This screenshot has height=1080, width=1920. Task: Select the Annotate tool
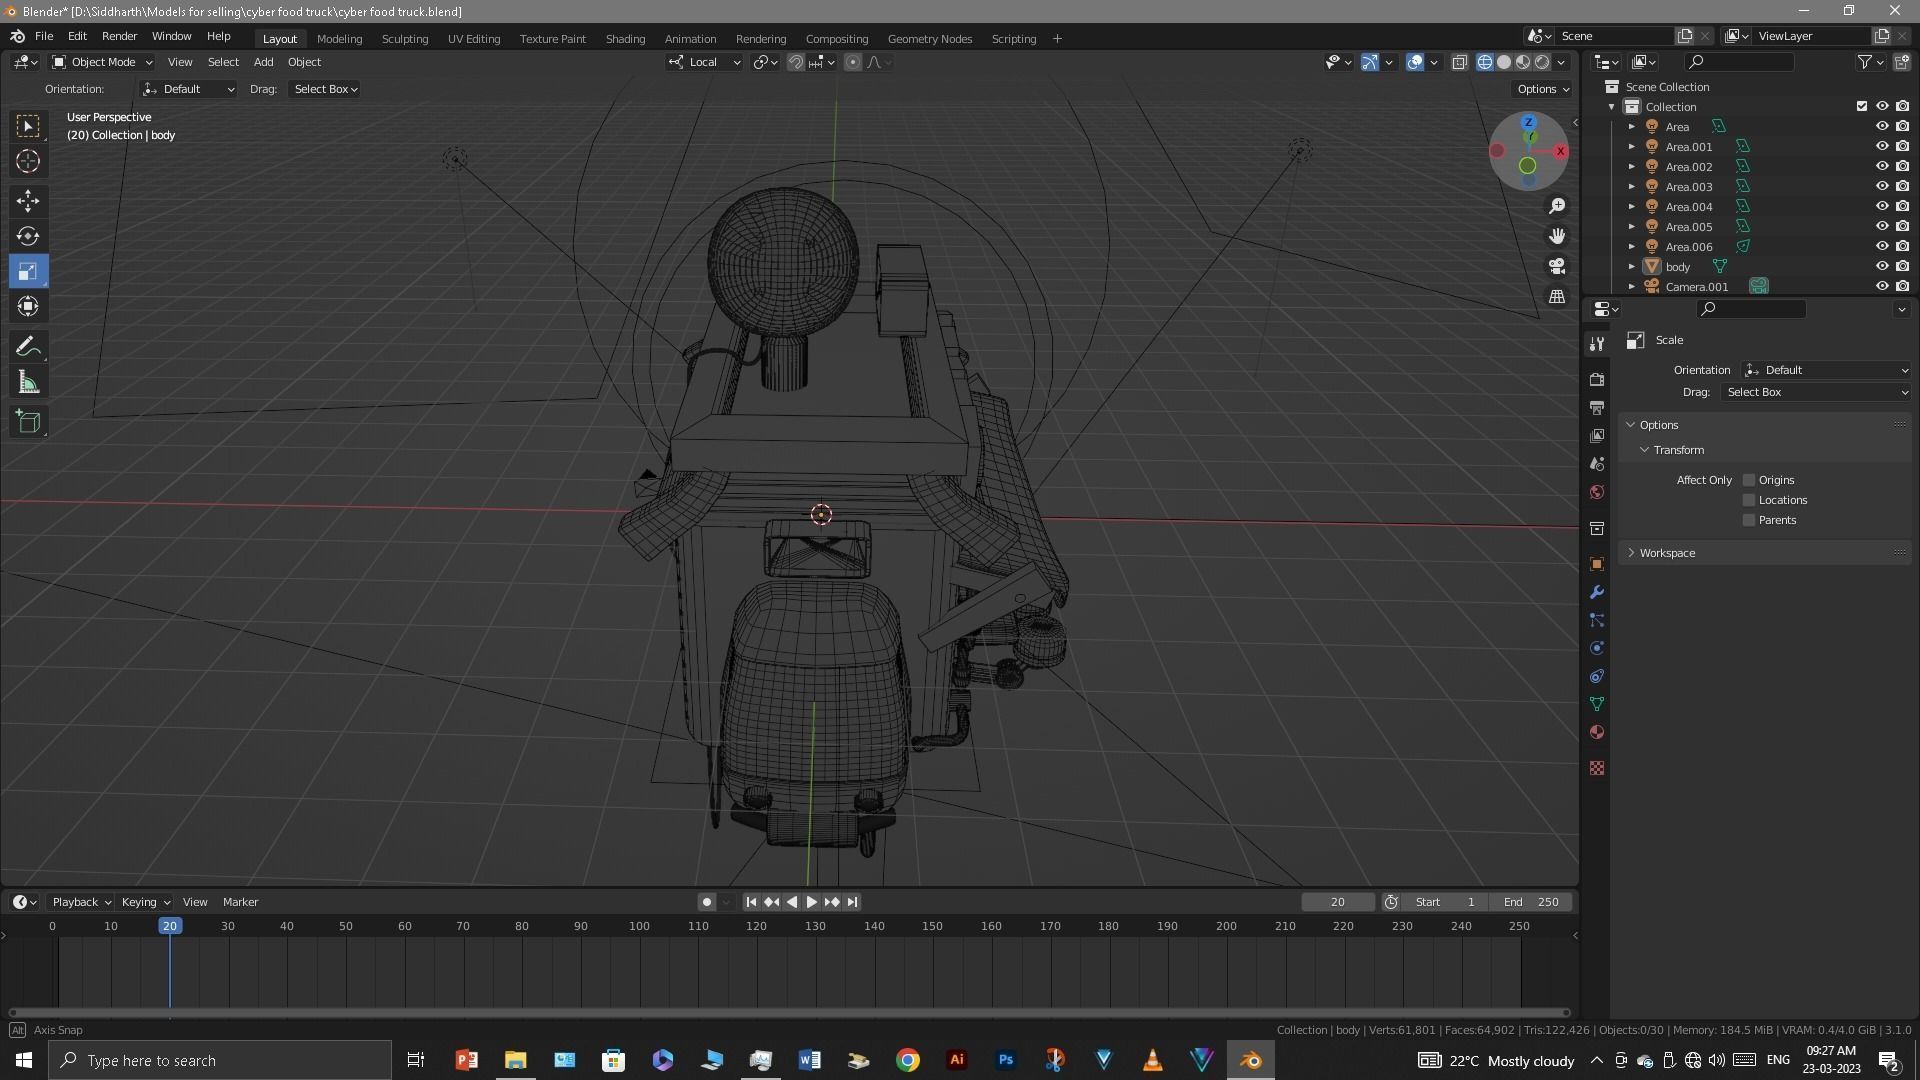pyautogui.click(x=28, y=347)
